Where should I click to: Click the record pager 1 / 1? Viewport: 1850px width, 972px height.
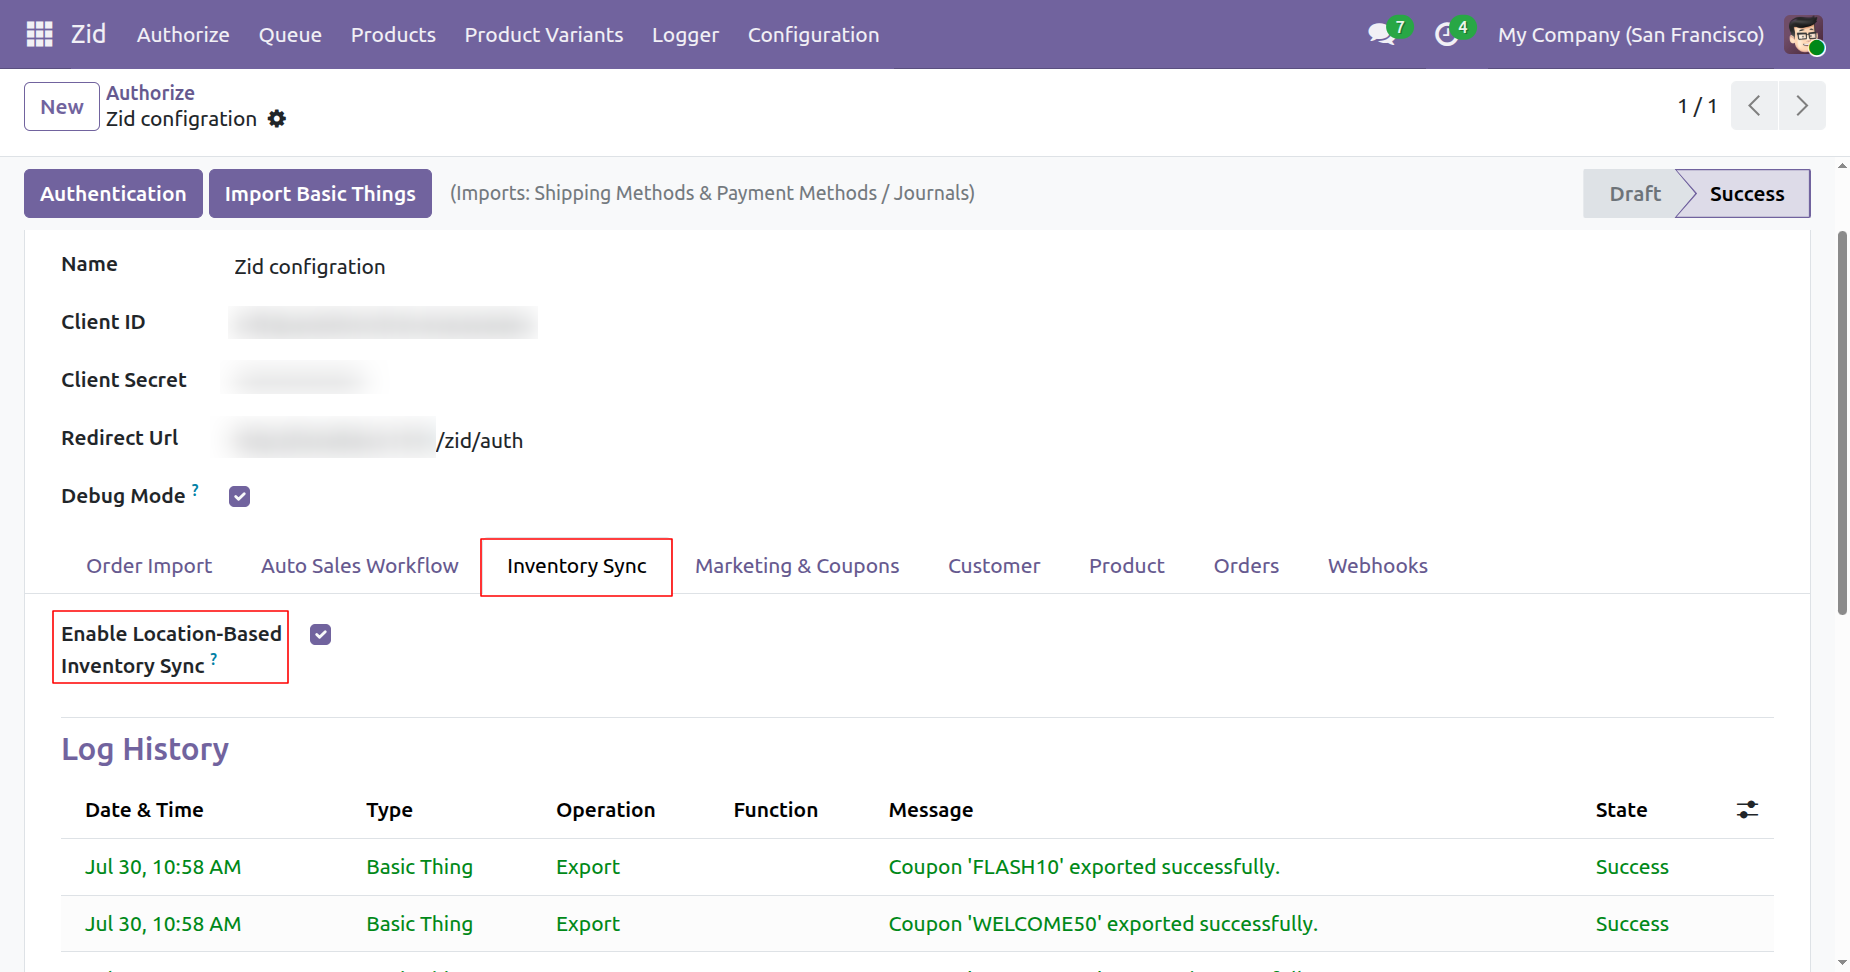pos(1697,106)
